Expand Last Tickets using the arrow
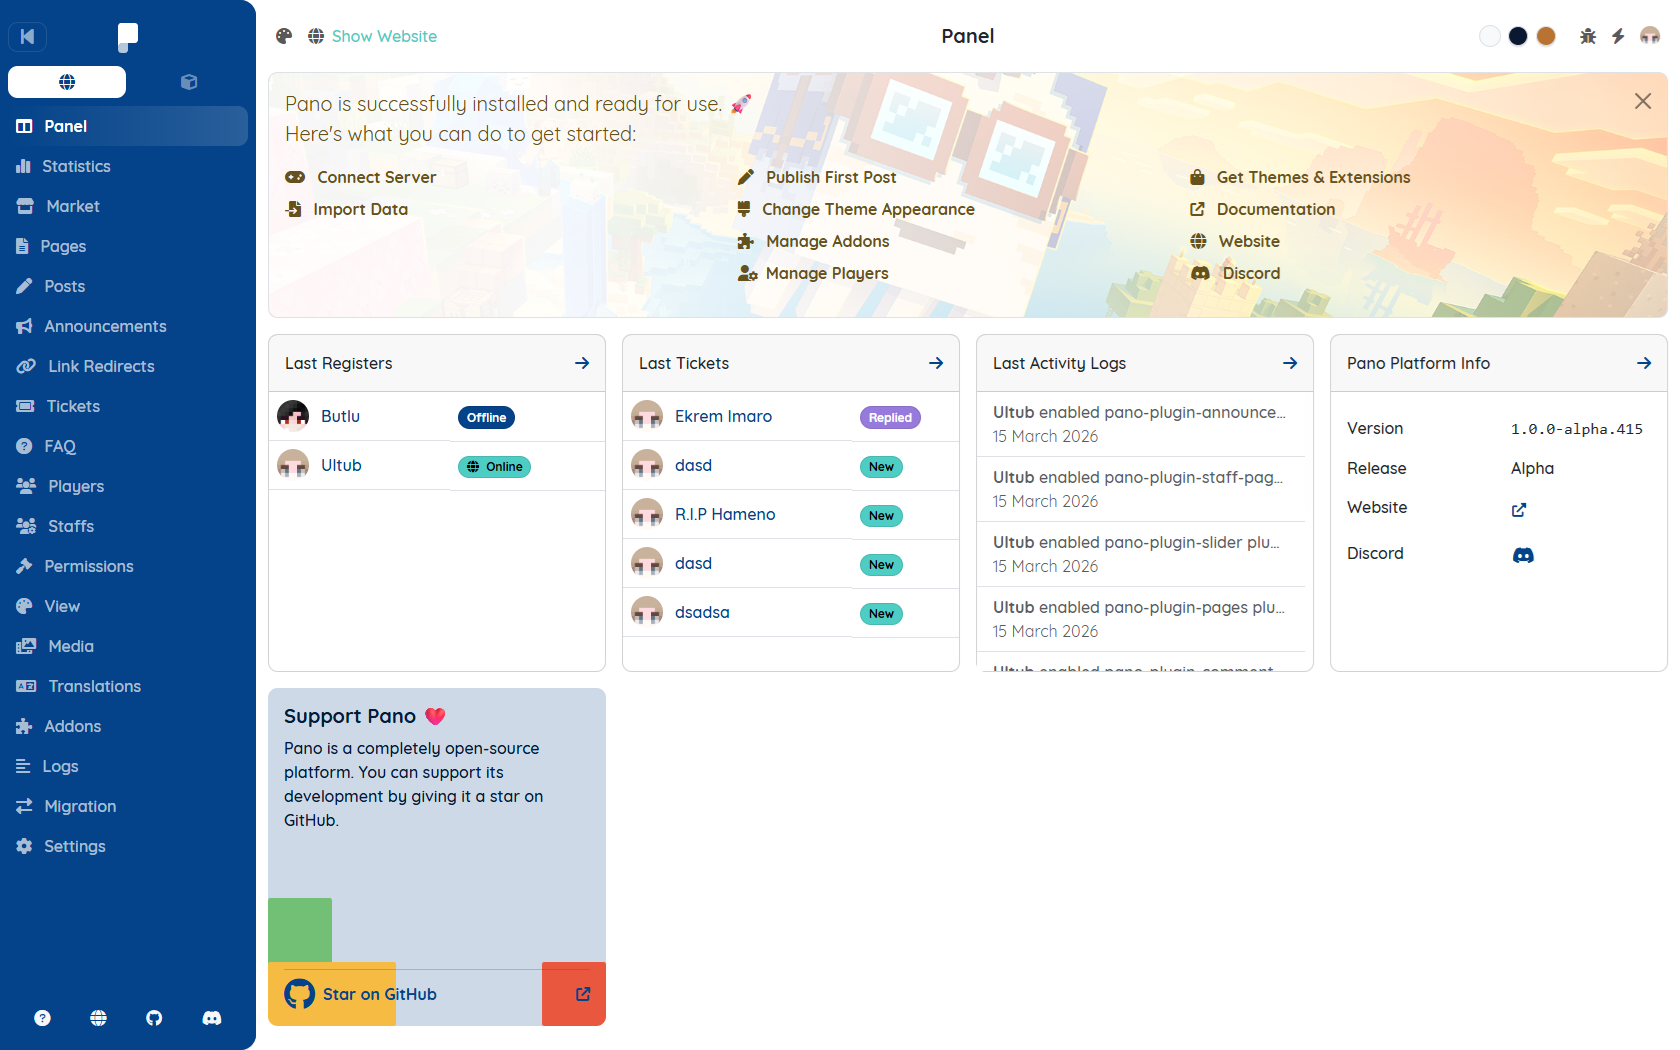This screenshot has width=1680, height=1050. tap(936, 363)
